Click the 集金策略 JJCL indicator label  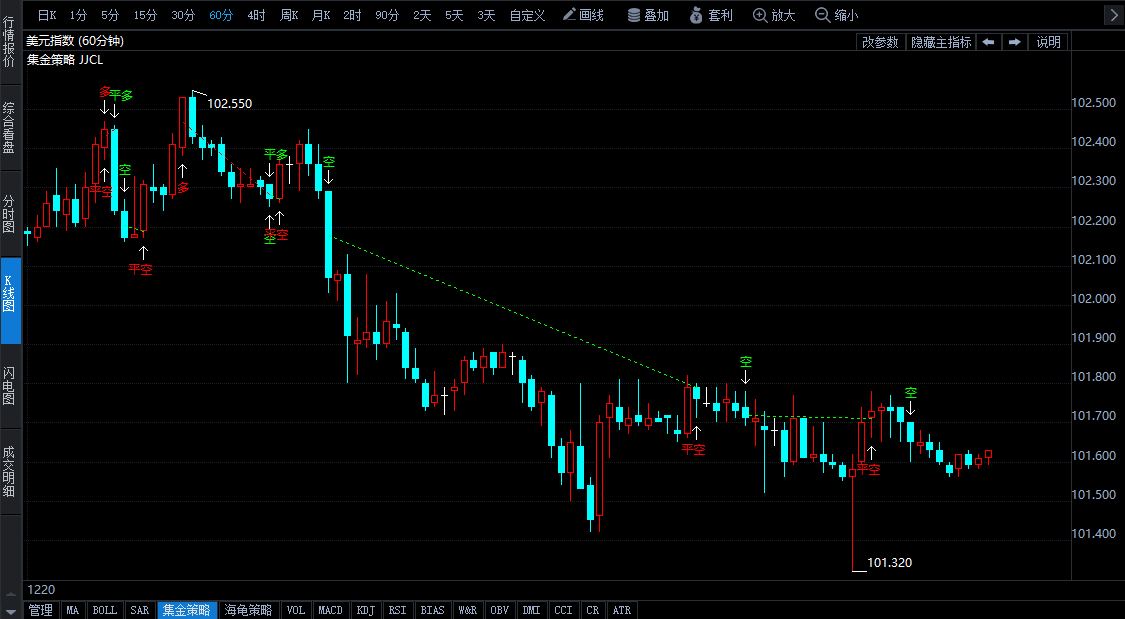(65, 60)
